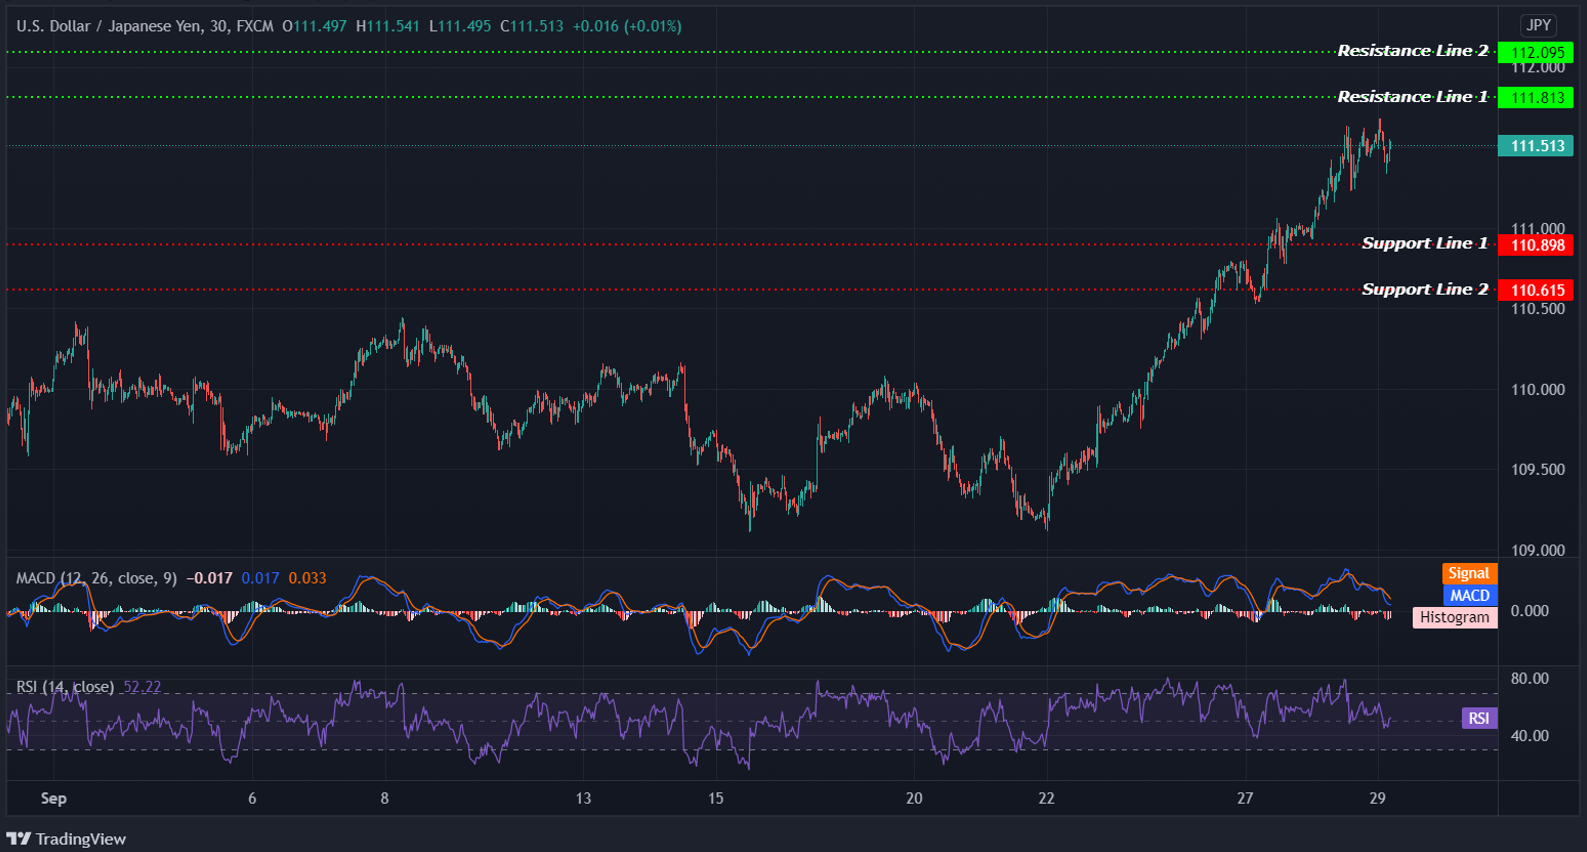Viewport: 1587px width, 852px height.
Task: Select the 110.898 Support Line 1 price label
Action: pyautogui.click(x=1536, y=245)
